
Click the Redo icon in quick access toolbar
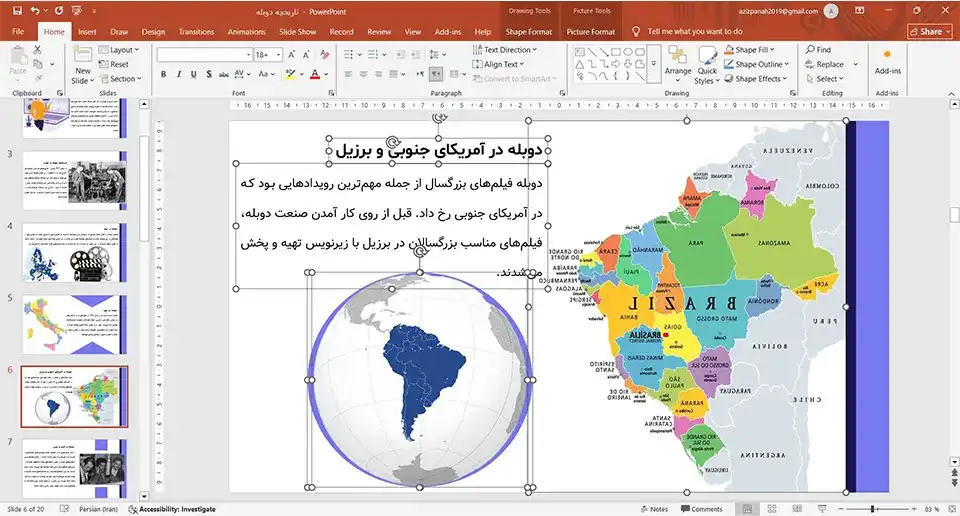59,11
